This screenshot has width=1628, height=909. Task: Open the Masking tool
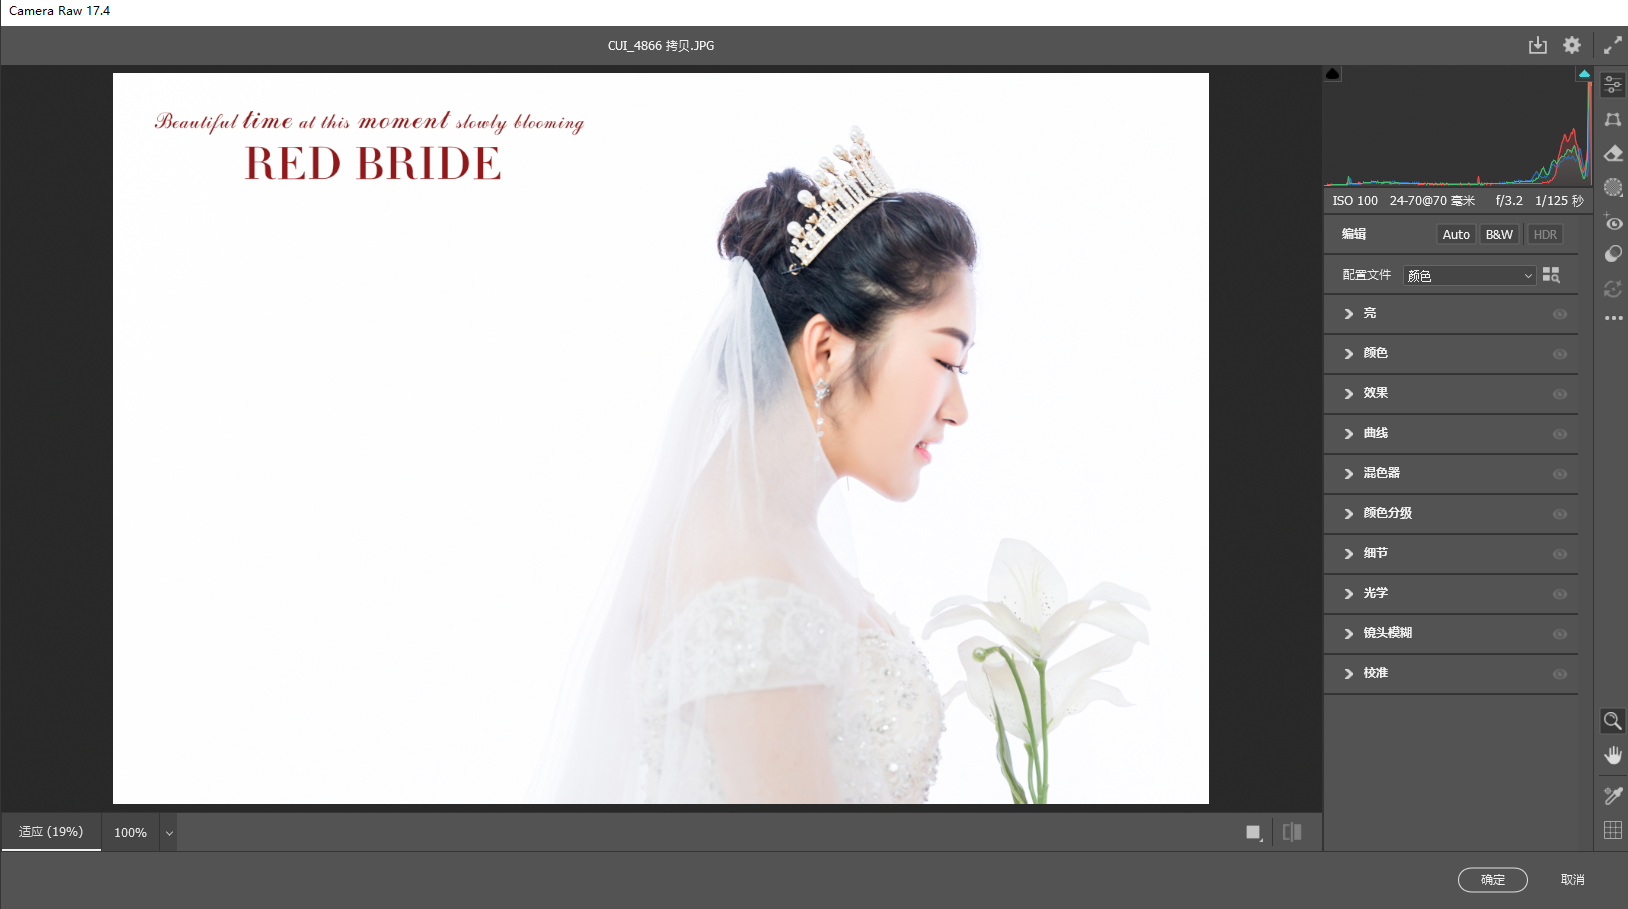tap(1612, 188)
